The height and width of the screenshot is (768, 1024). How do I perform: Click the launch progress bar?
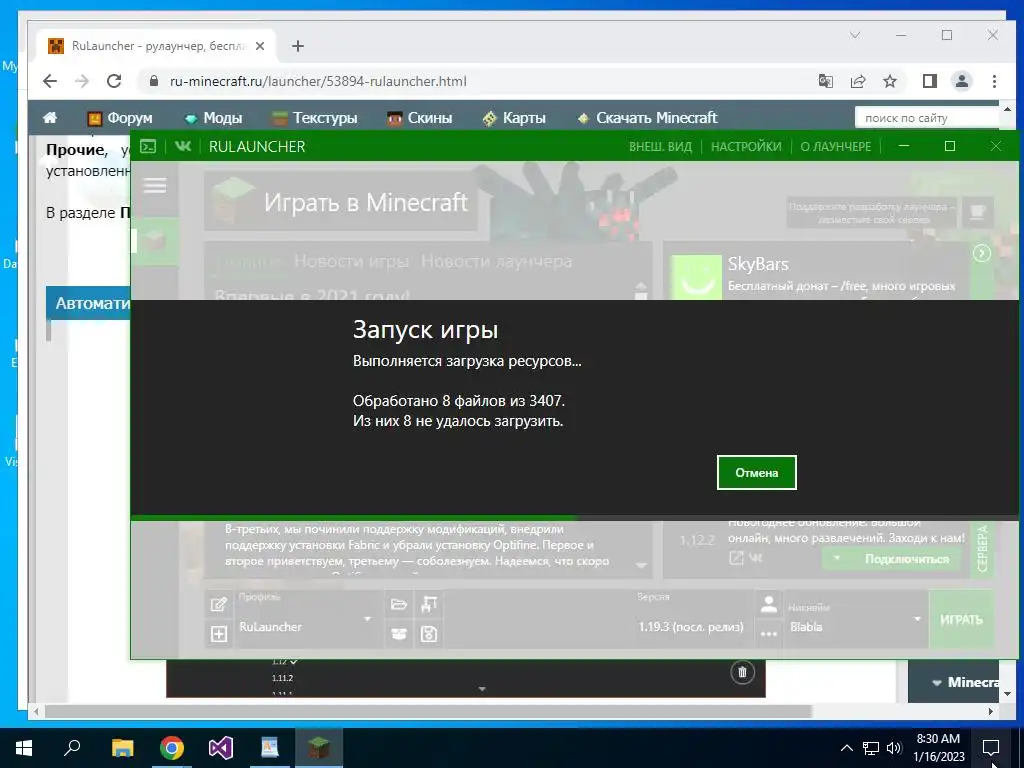[x=575, y=518]
